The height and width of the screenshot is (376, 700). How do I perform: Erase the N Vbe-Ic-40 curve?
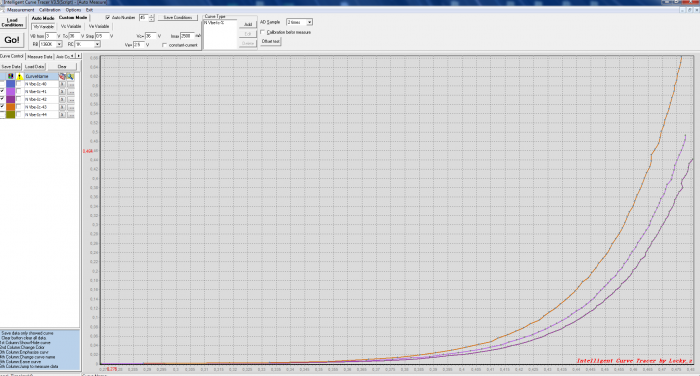pos(62,84)
